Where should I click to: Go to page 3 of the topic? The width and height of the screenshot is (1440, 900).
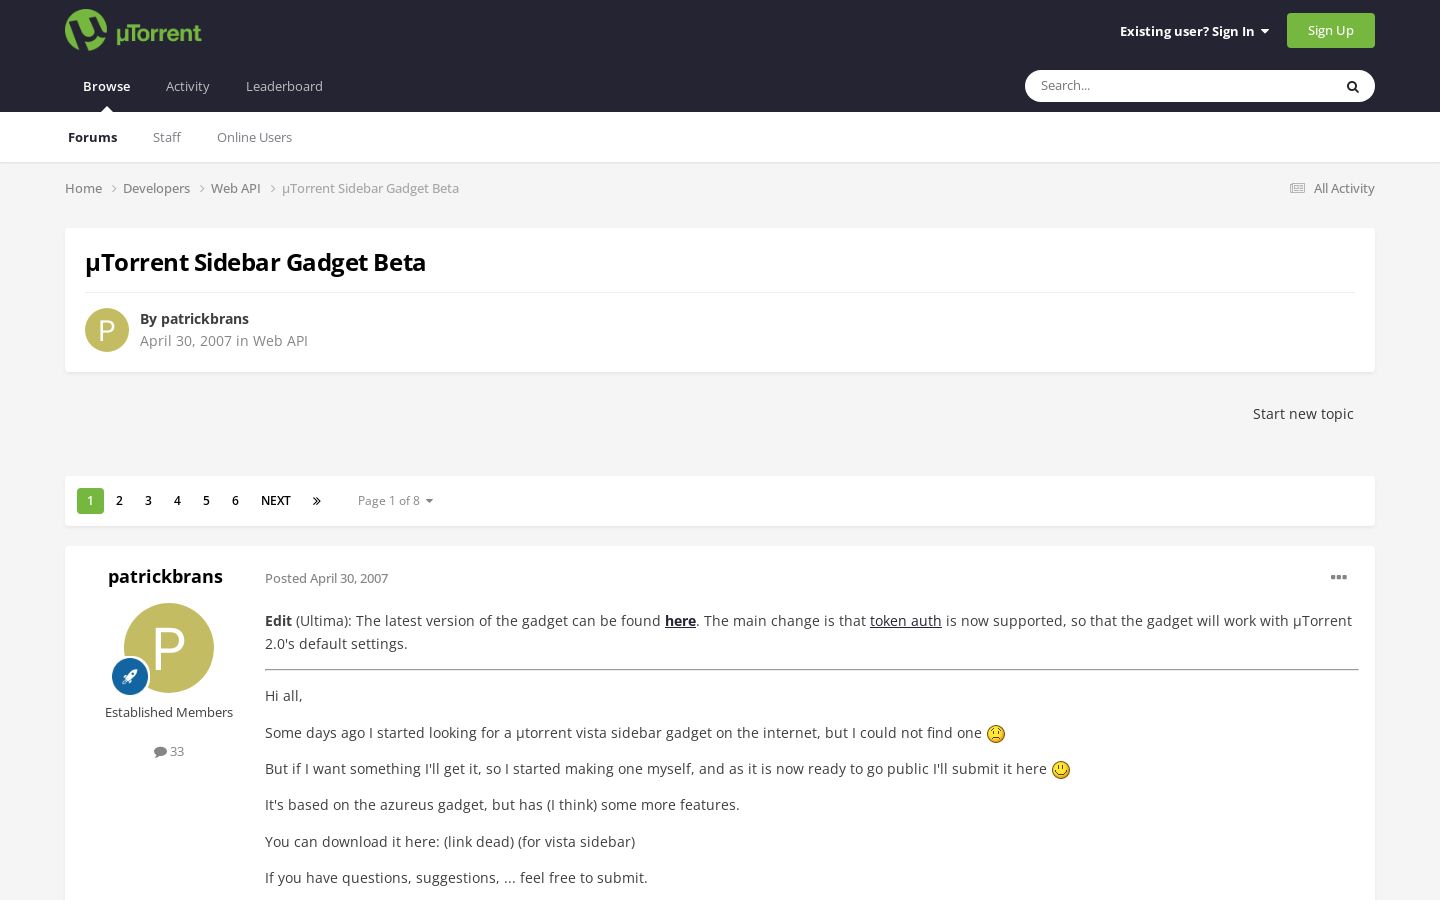click(x=148, y=501)
